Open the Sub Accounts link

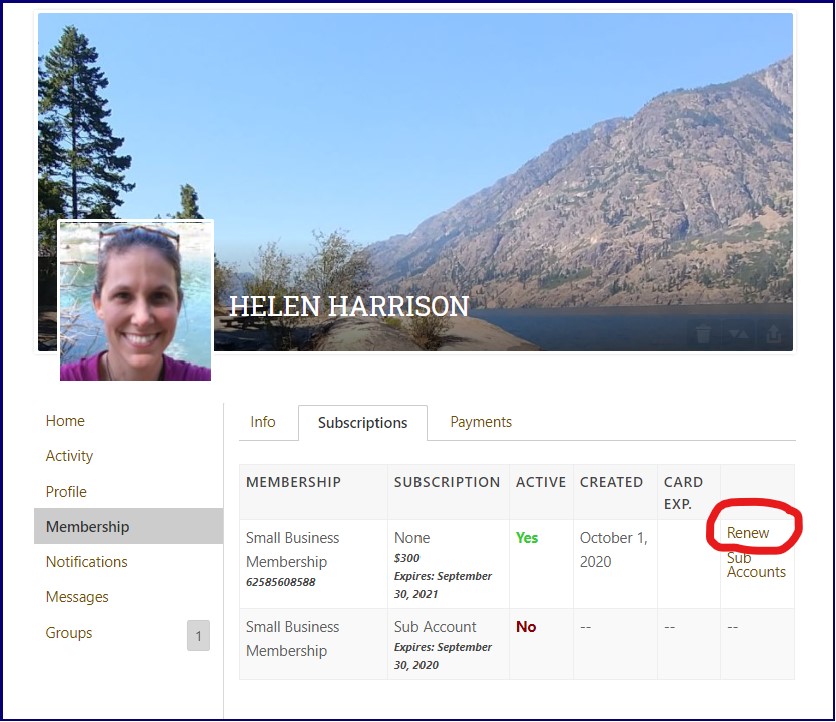pos(756,565)
